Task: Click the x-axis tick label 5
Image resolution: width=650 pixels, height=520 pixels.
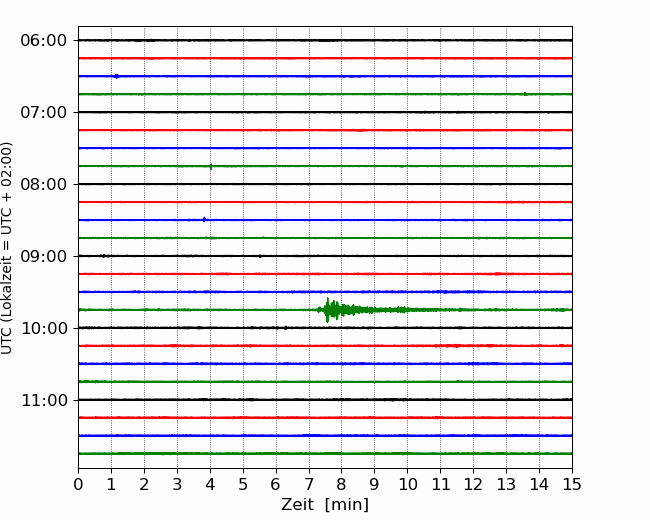Action: point(243,484)
